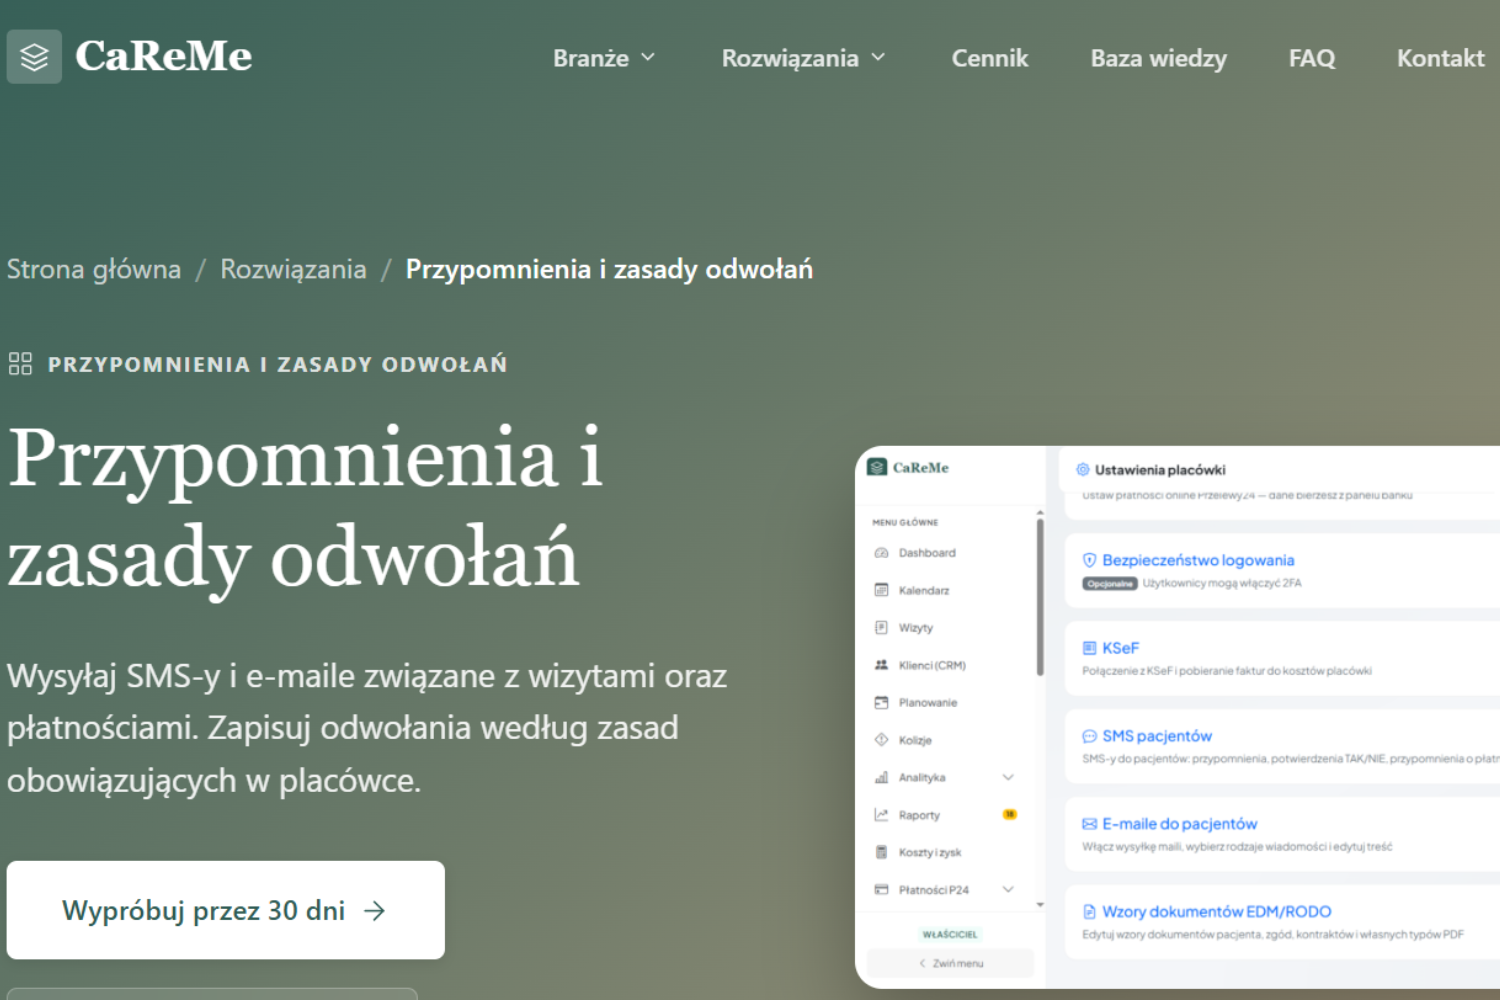Image resolution: width=1500 pixels, height=1000 pixels.
Task: Open the Branże dropdown in the top navigation
Action: 604,58
